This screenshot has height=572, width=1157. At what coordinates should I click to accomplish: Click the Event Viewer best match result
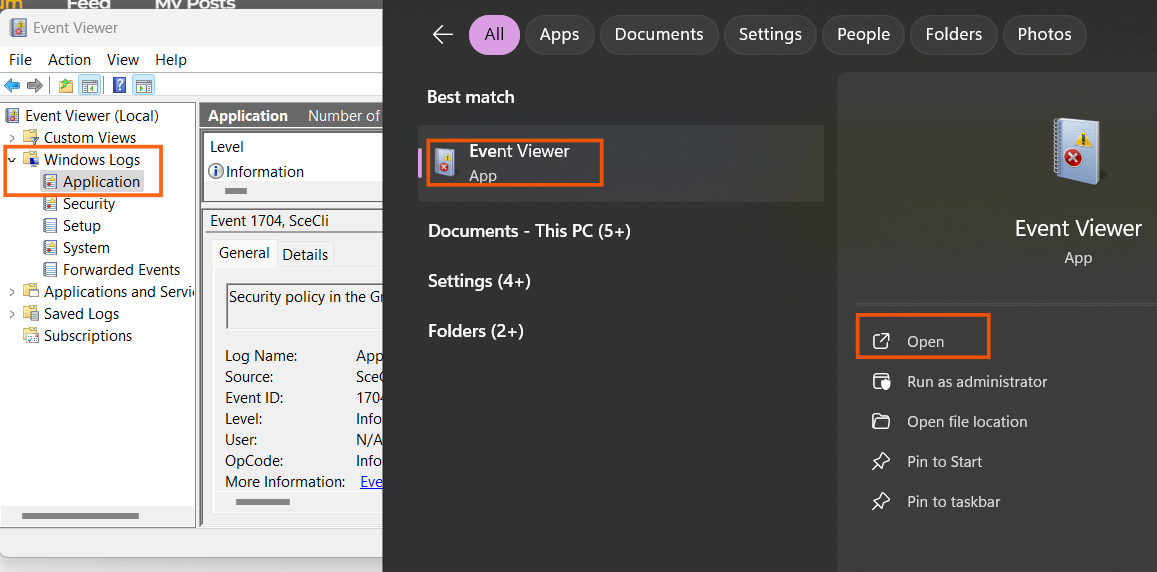coord(621,163)
